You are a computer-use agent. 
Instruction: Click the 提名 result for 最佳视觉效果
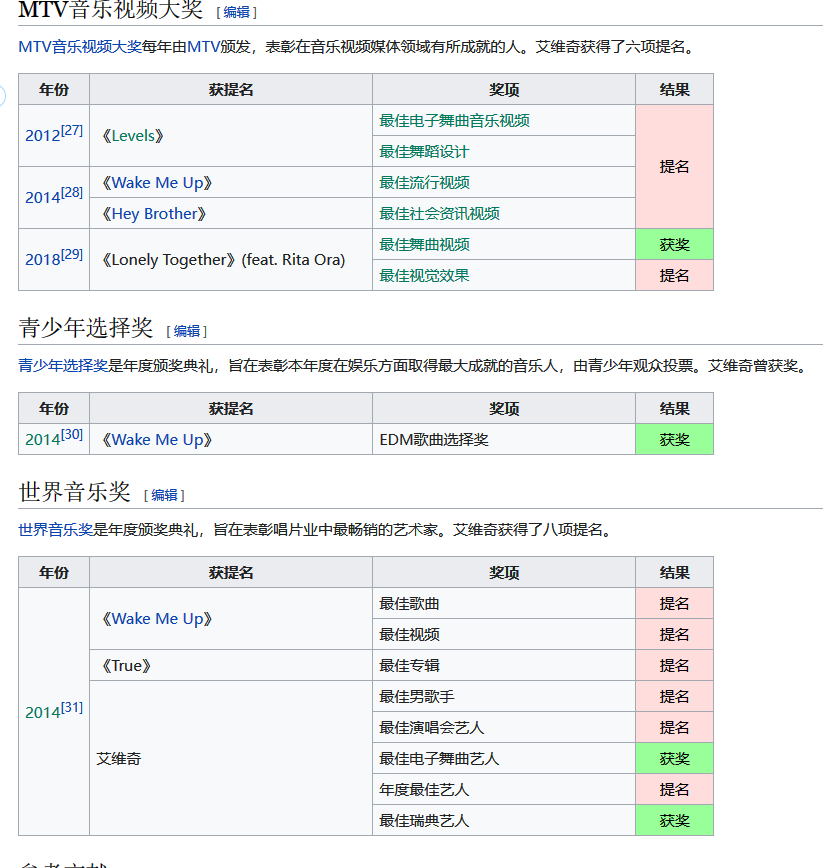pos(674,275)
